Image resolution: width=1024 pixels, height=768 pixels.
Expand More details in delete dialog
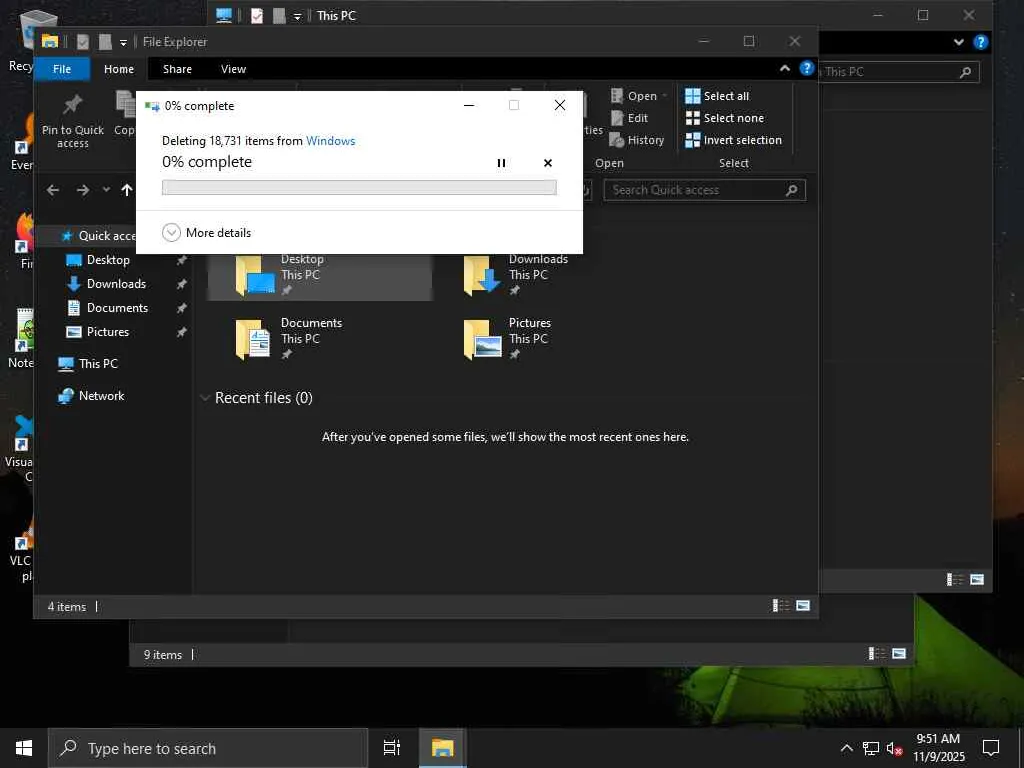206,232
